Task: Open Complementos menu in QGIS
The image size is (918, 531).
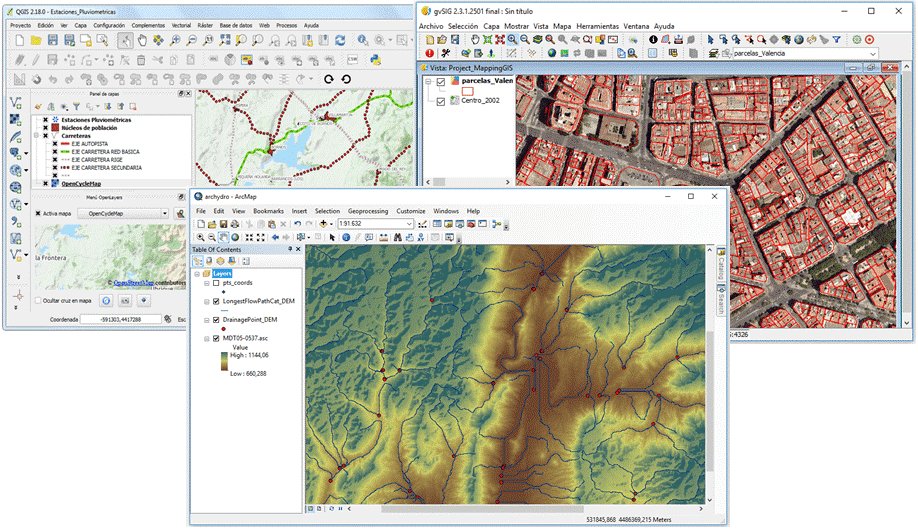Action: coord(148,25)
